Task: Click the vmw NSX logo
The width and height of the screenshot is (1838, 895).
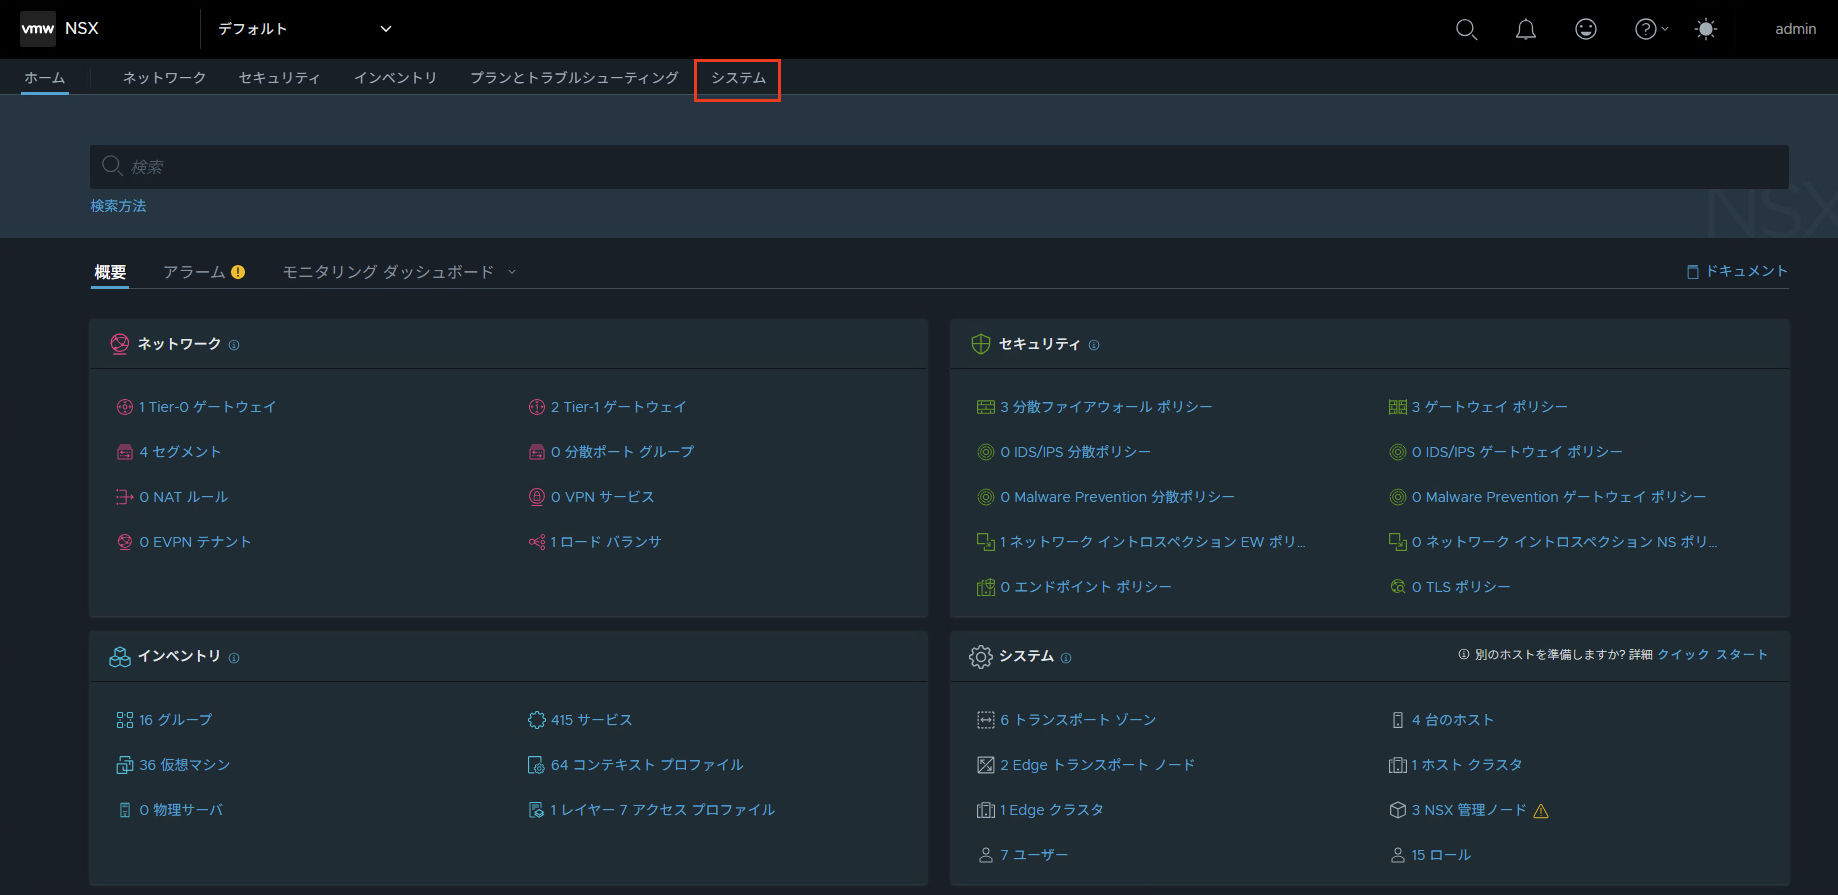Action: [x=60, y=29]
